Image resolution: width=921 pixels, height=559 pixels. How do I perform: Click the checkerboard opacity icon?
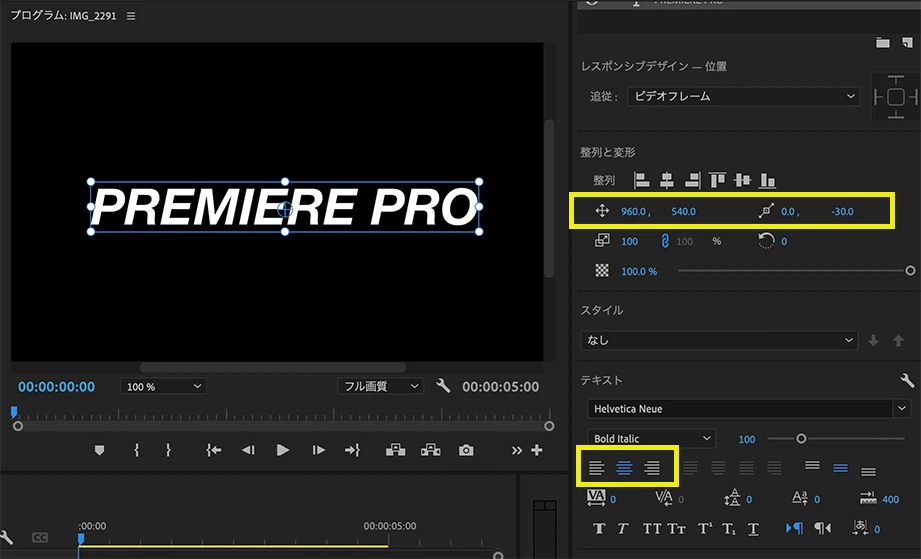[x=602, y=271]
